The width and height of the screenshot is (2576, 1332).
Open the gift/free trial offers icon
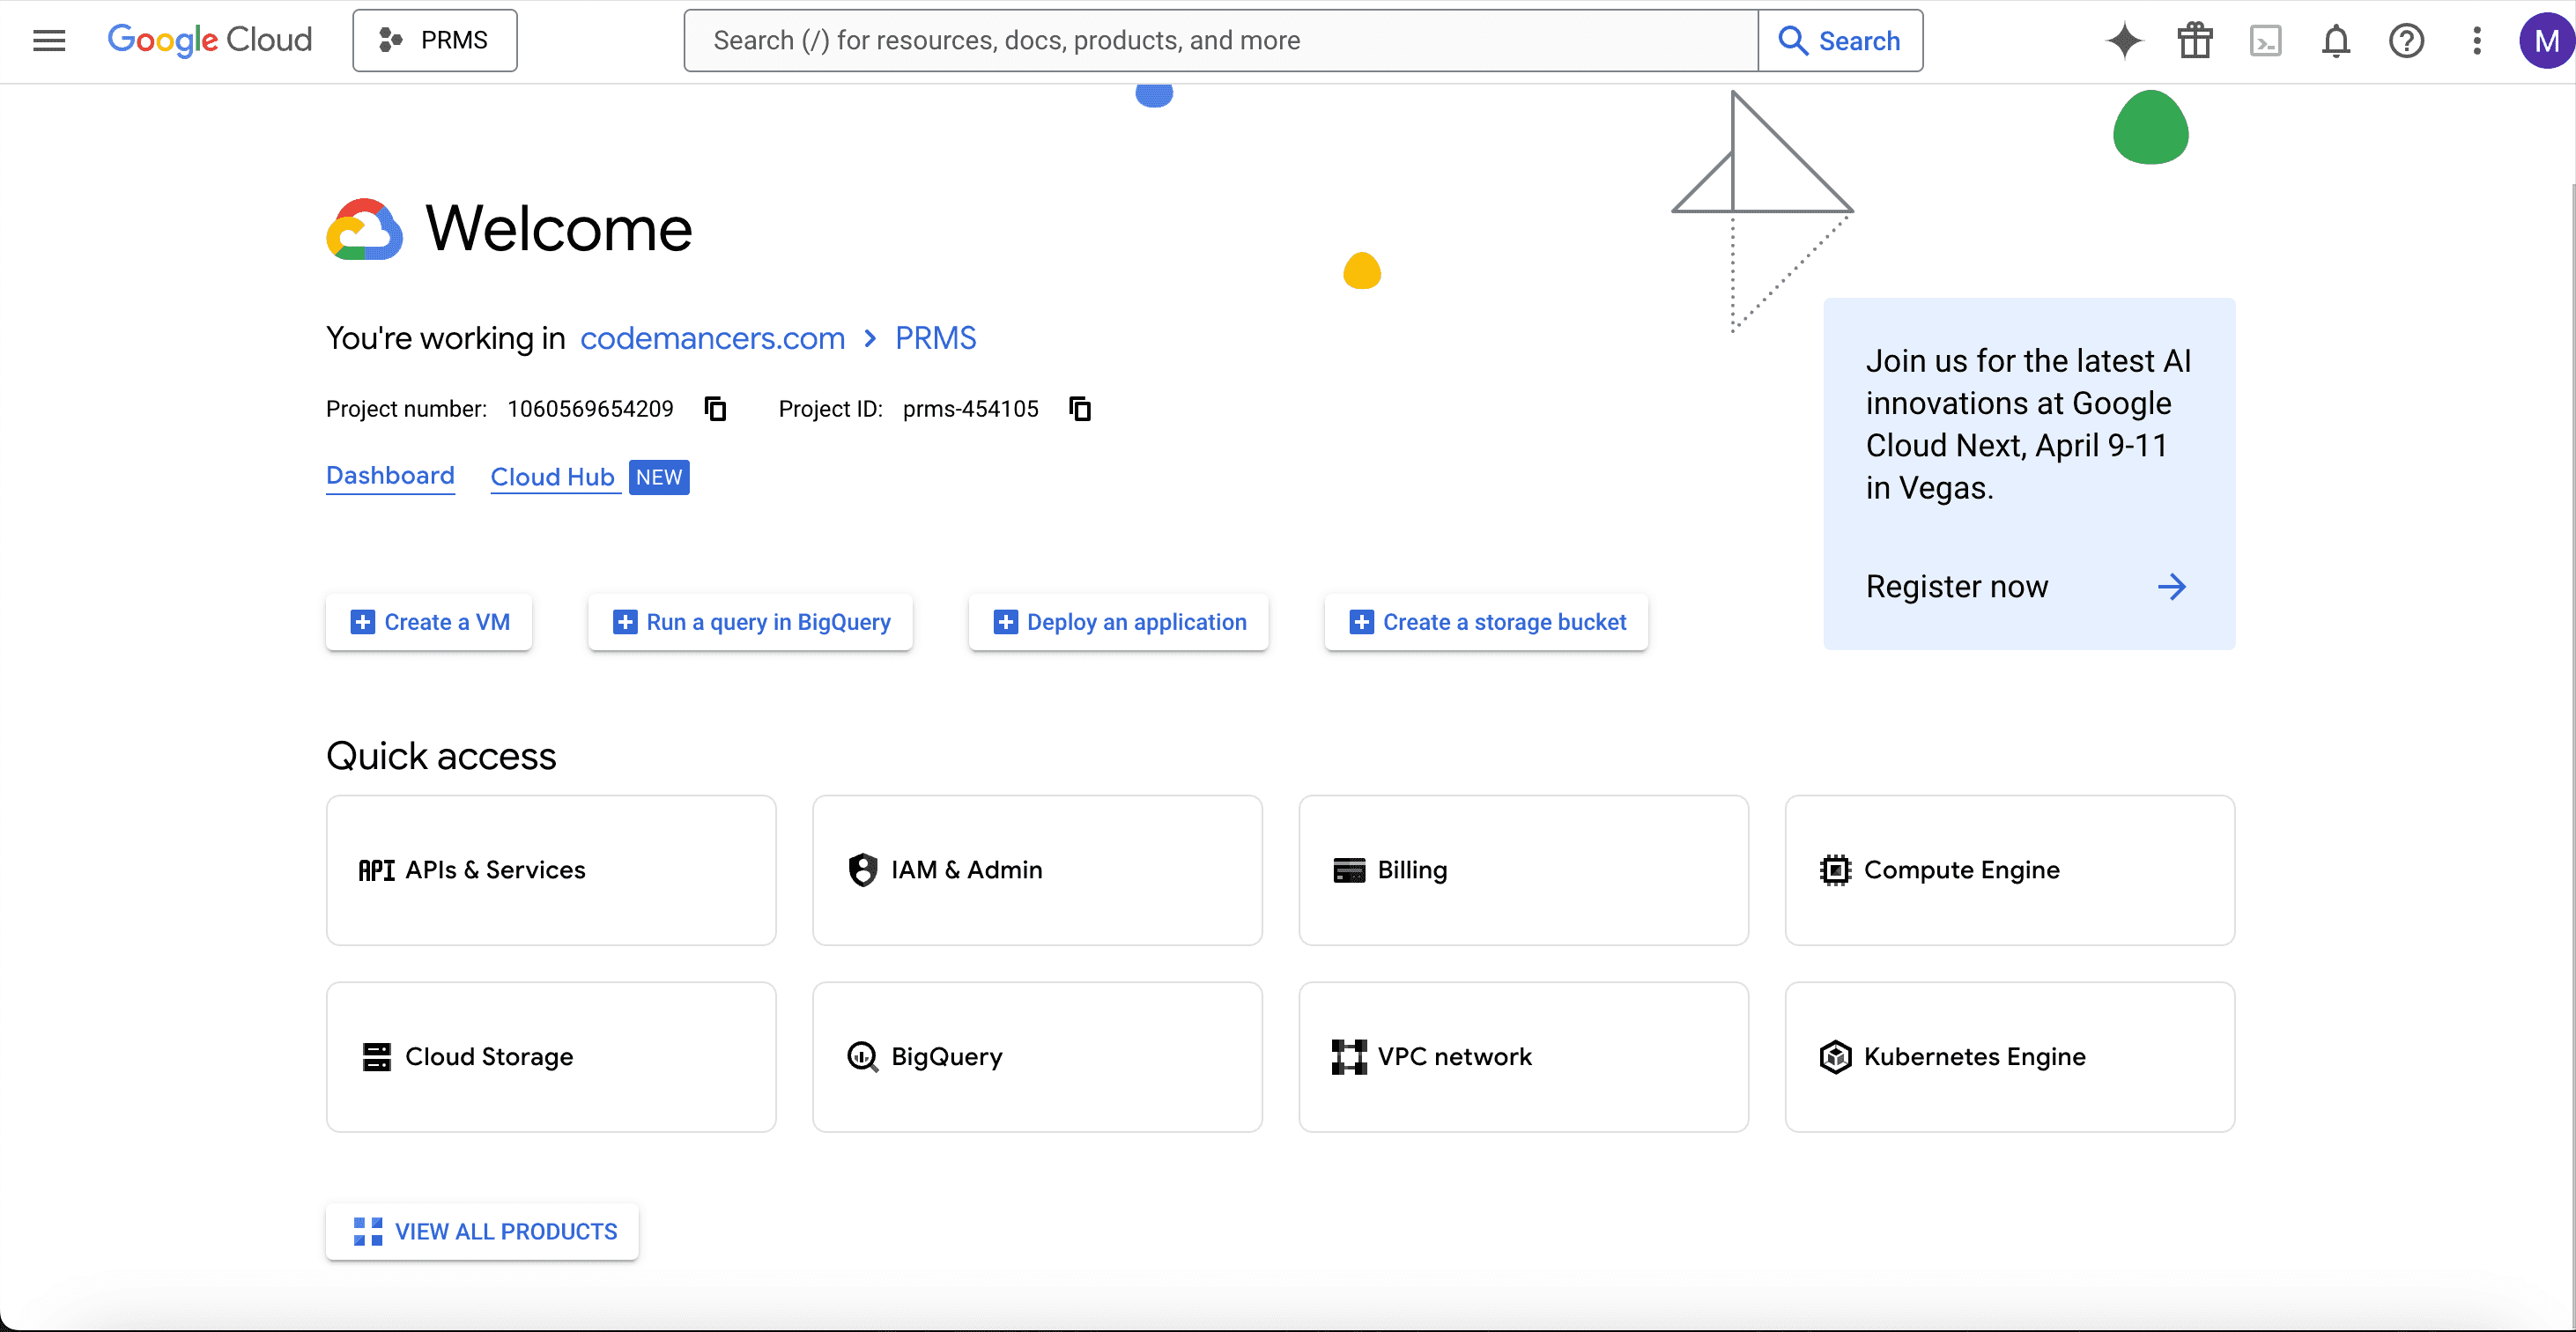point(2194,40)
